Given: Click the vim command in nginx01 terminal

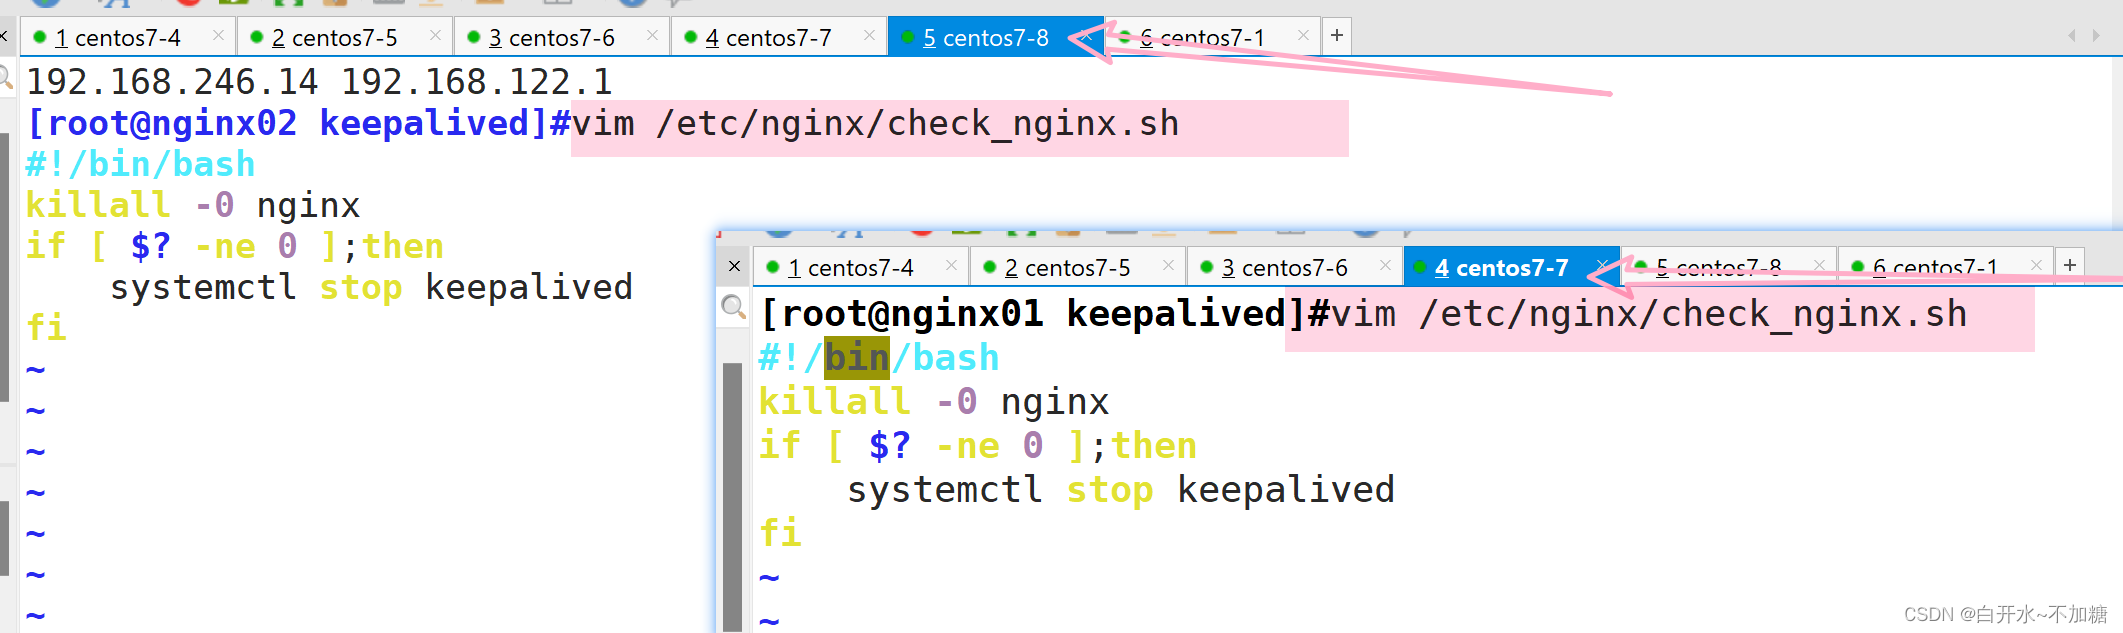Looking at the screenshot, I should (x=1650, y=314).
